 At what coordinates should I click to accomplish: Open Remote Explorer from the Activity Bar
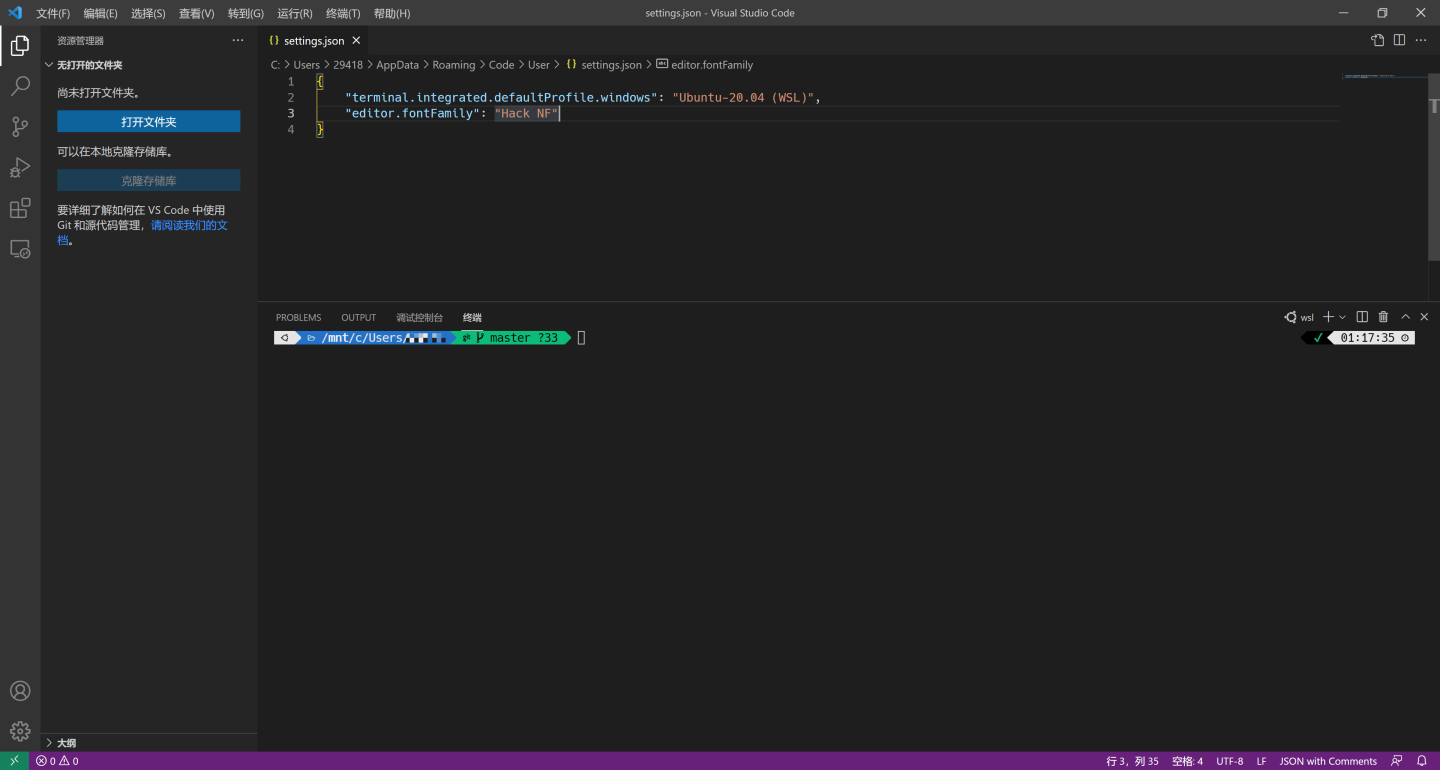[x=20, y=249]
